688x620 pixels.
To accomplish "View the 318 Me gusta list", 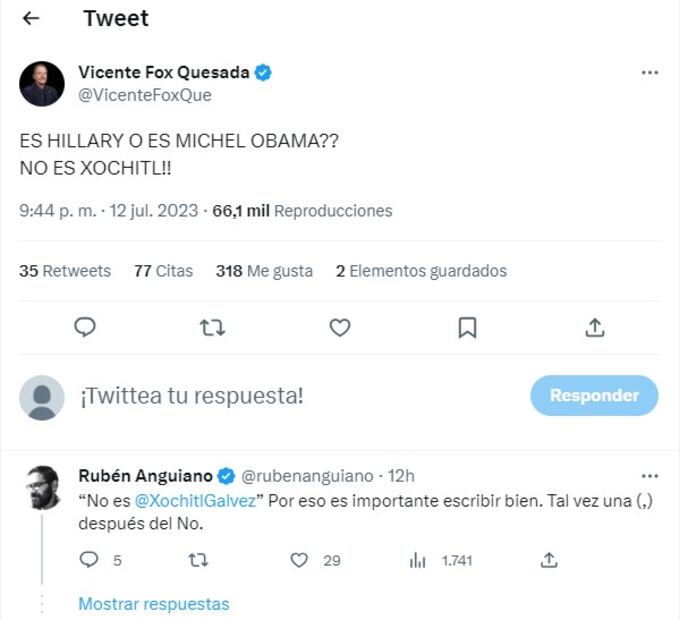I will [264, 271].
